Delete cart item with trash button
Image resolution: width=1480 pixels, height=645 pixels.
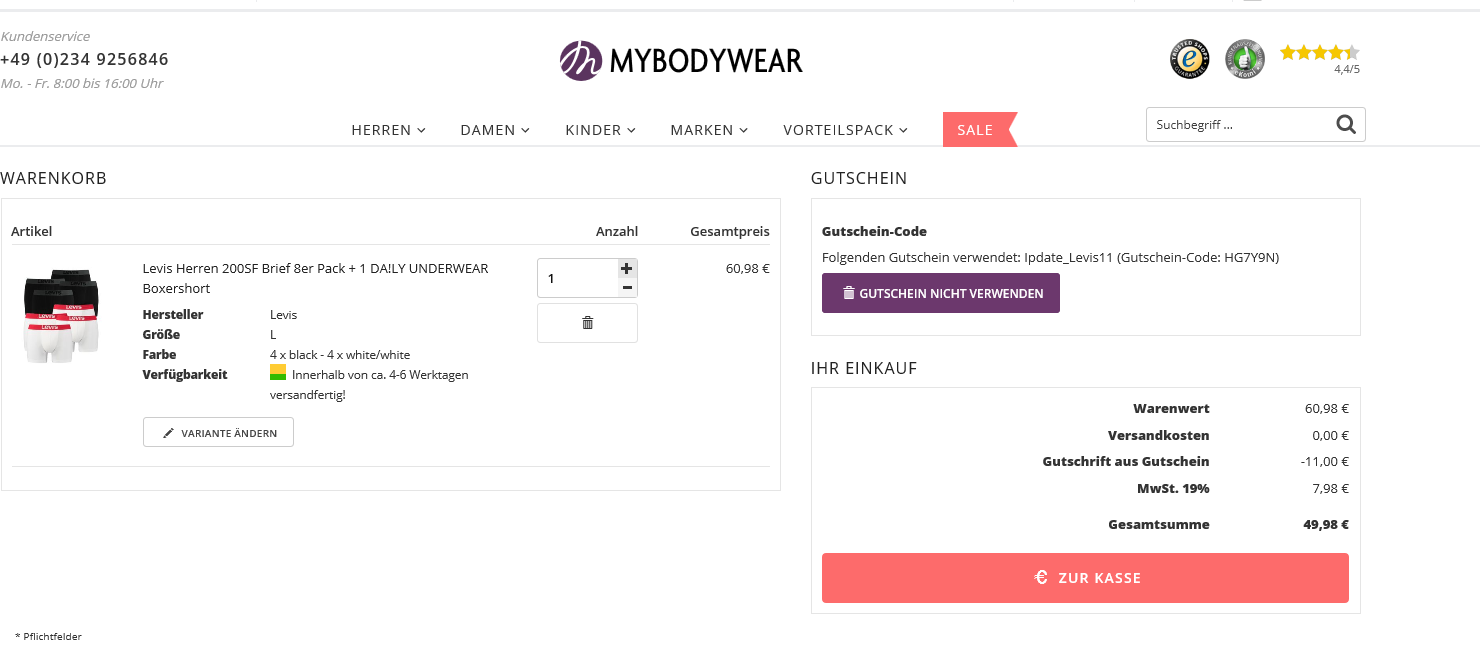pyautogui.click(x=587, y=323)
